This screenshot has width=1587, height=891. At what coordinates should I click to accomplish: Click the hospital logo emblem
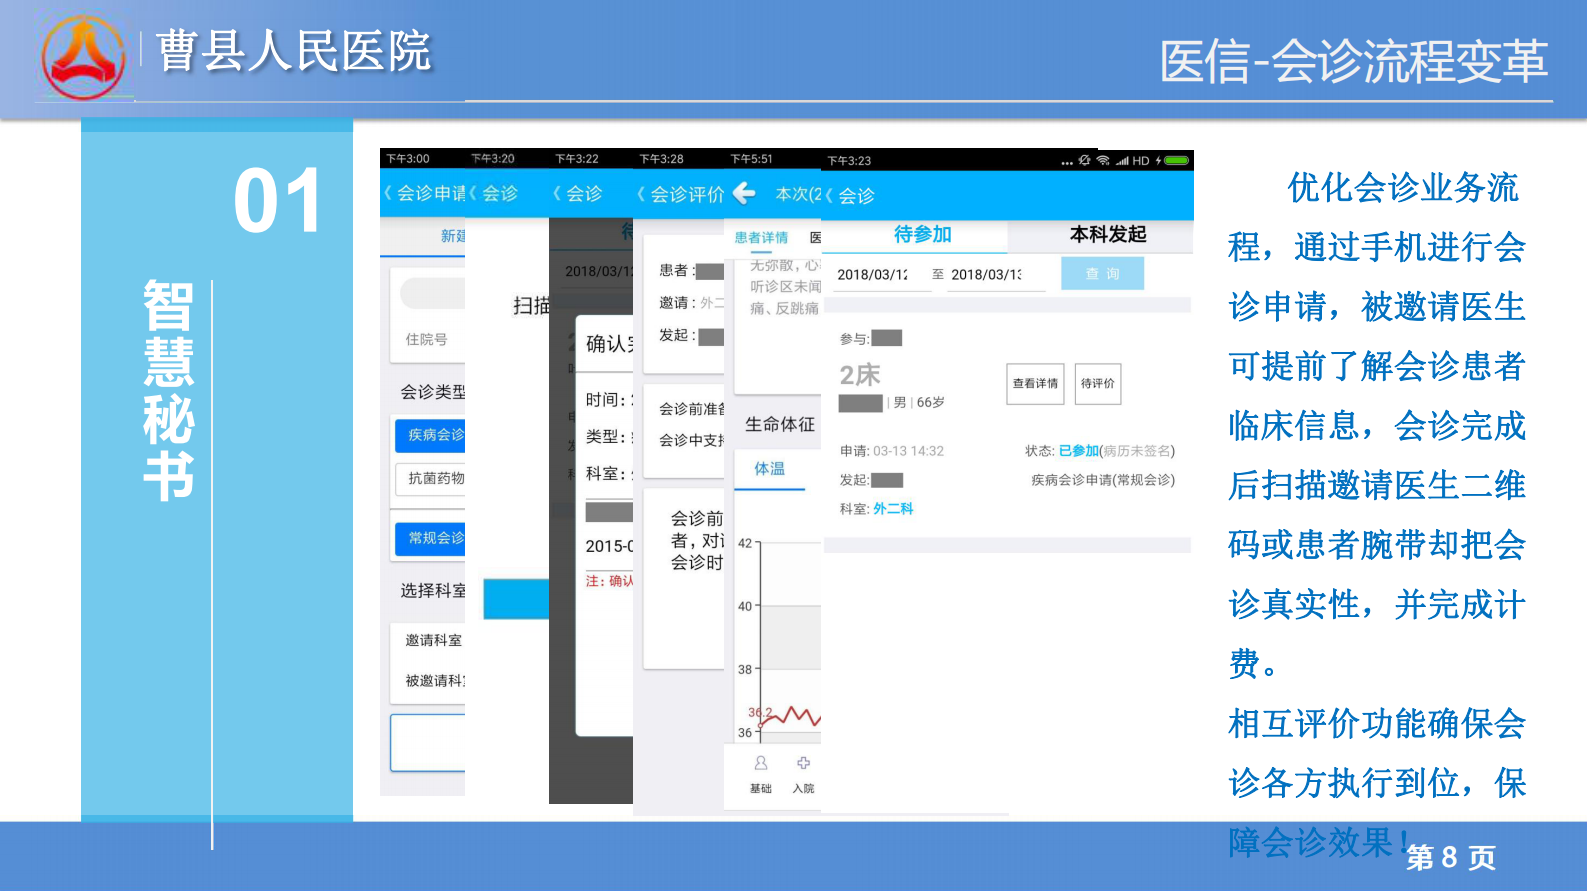84,57
